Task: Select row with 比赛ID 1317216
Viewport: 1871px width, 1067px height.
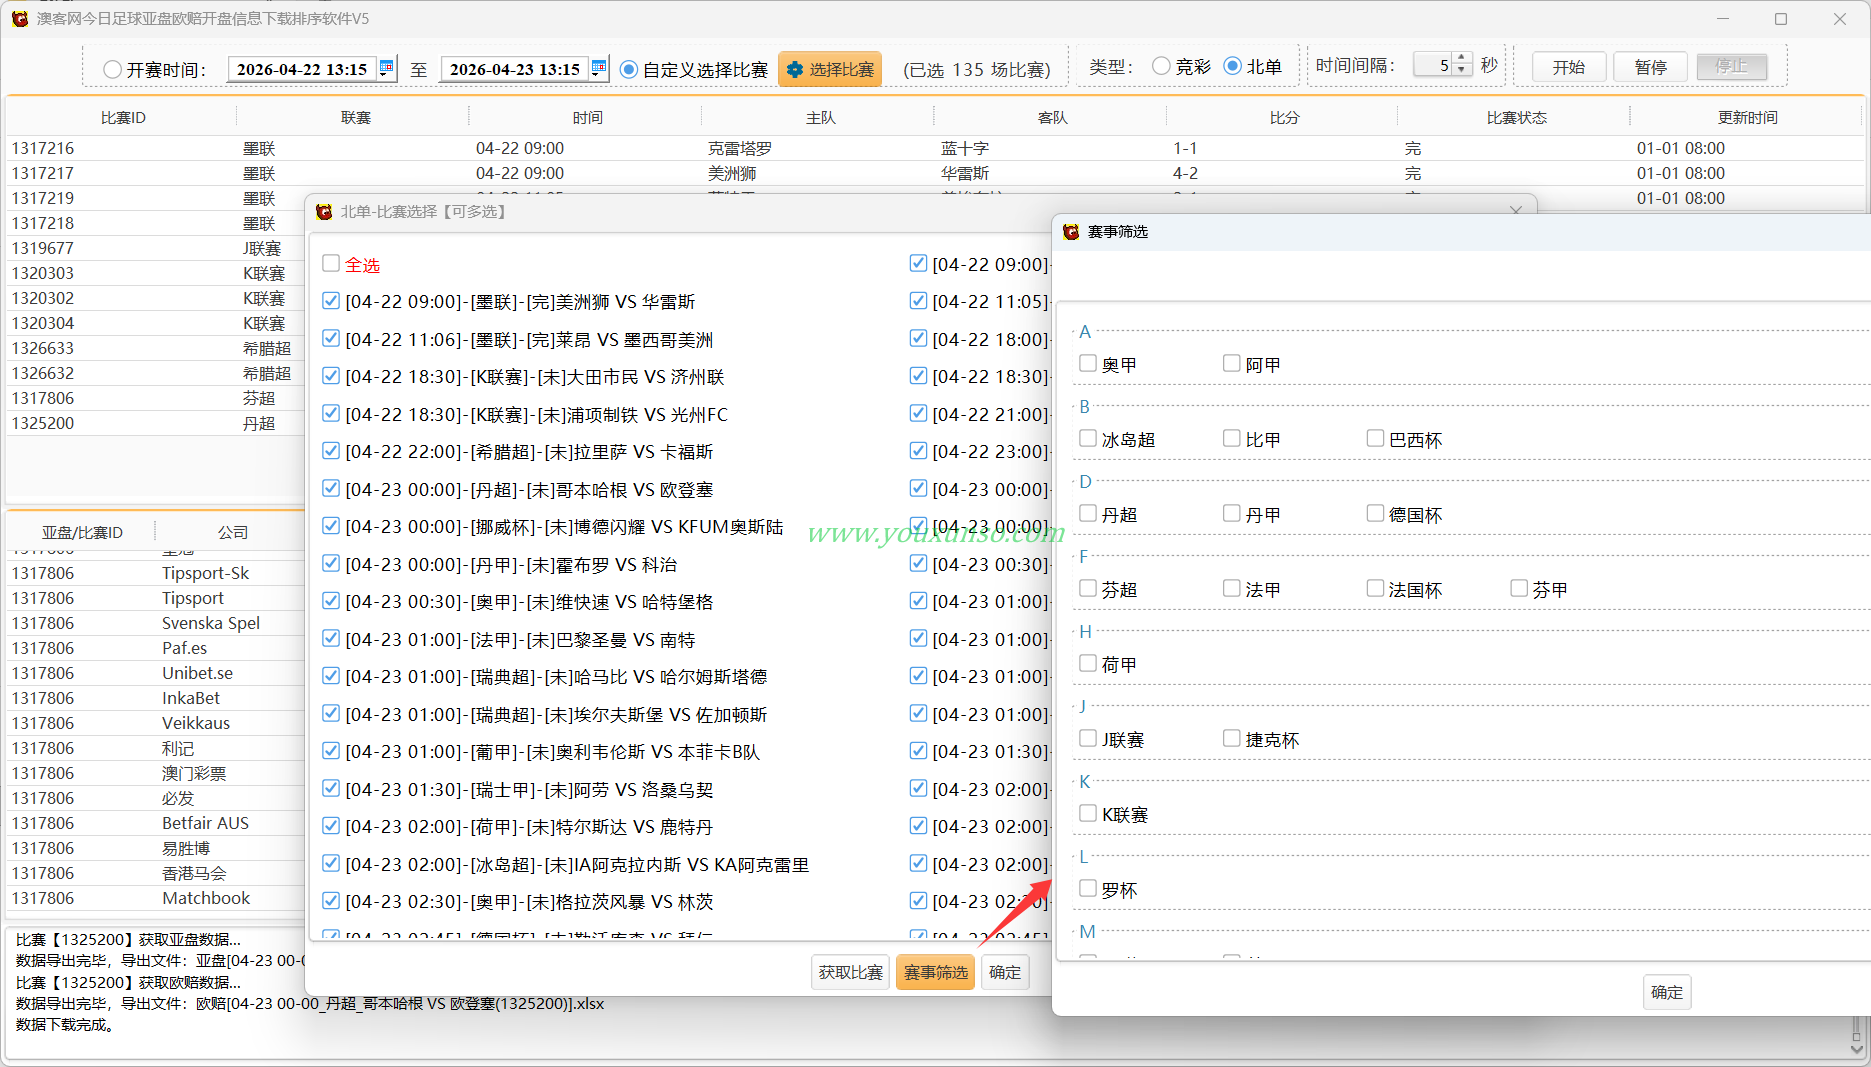Action: point(935,148)
